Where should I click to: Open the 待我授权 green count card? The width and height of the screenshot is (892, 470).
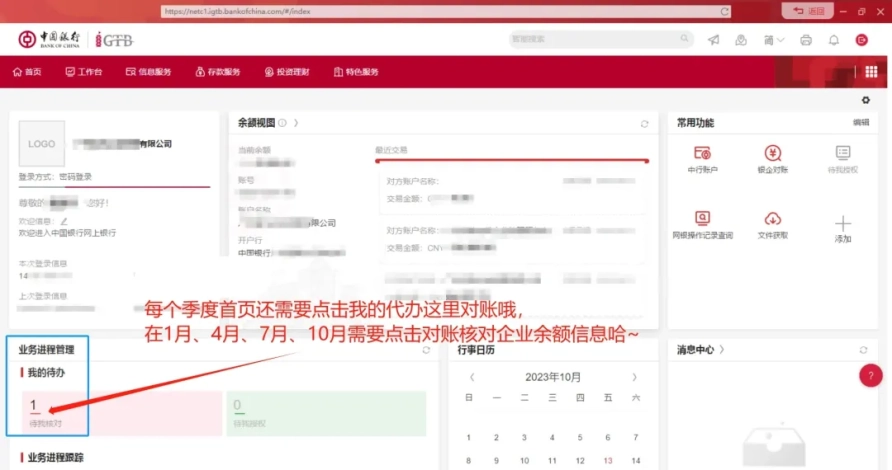326,414
